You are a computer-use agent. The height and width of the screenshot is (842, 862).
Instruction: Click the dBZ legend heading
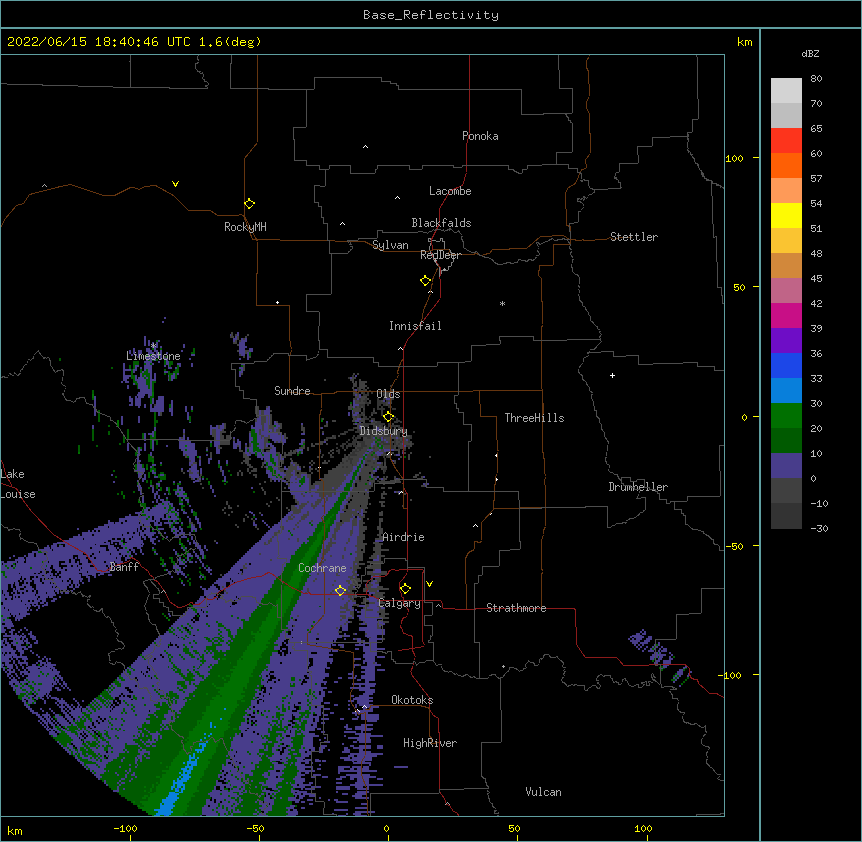tap(810, 53)
